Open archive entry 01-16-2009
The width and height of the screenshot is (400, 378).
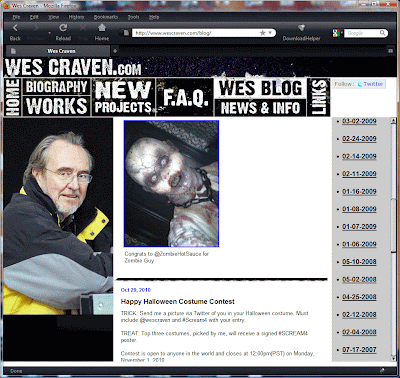point(359,191)
